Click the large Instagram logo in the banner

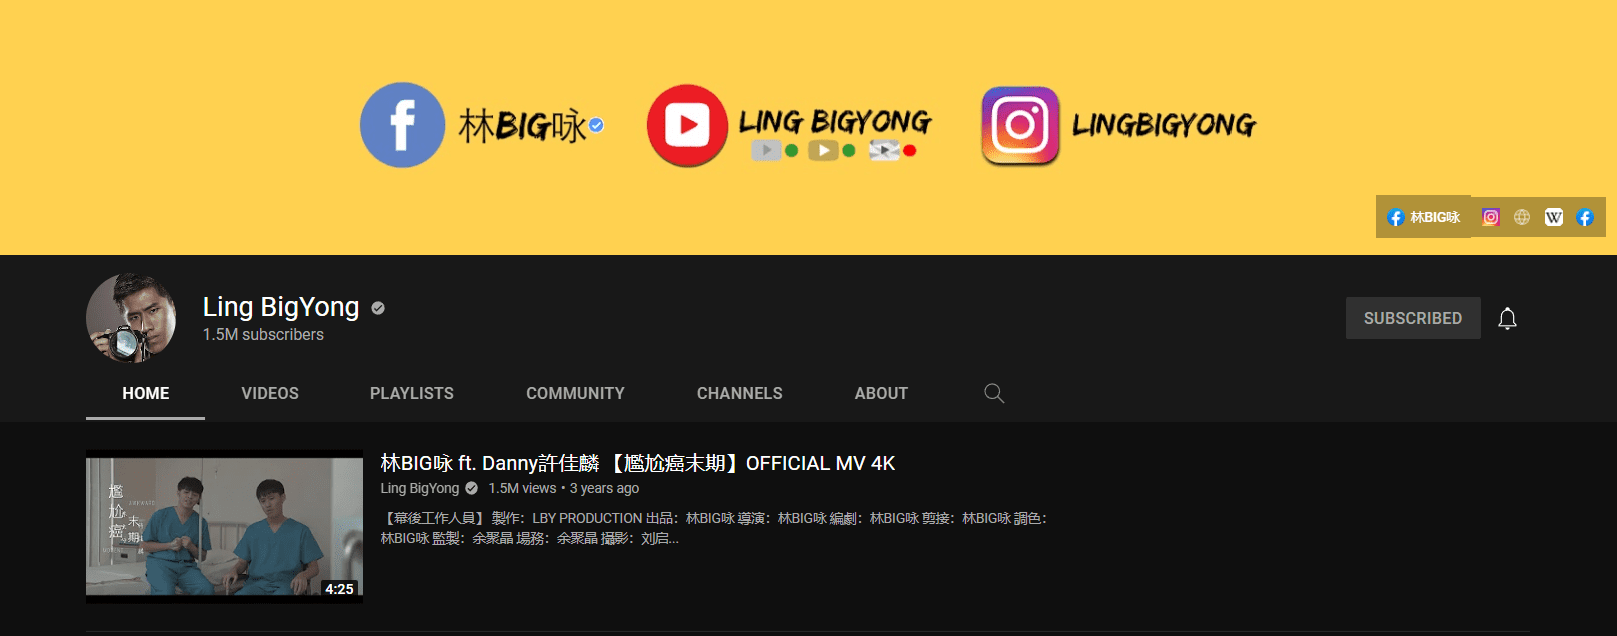(x=1020, y=125)
